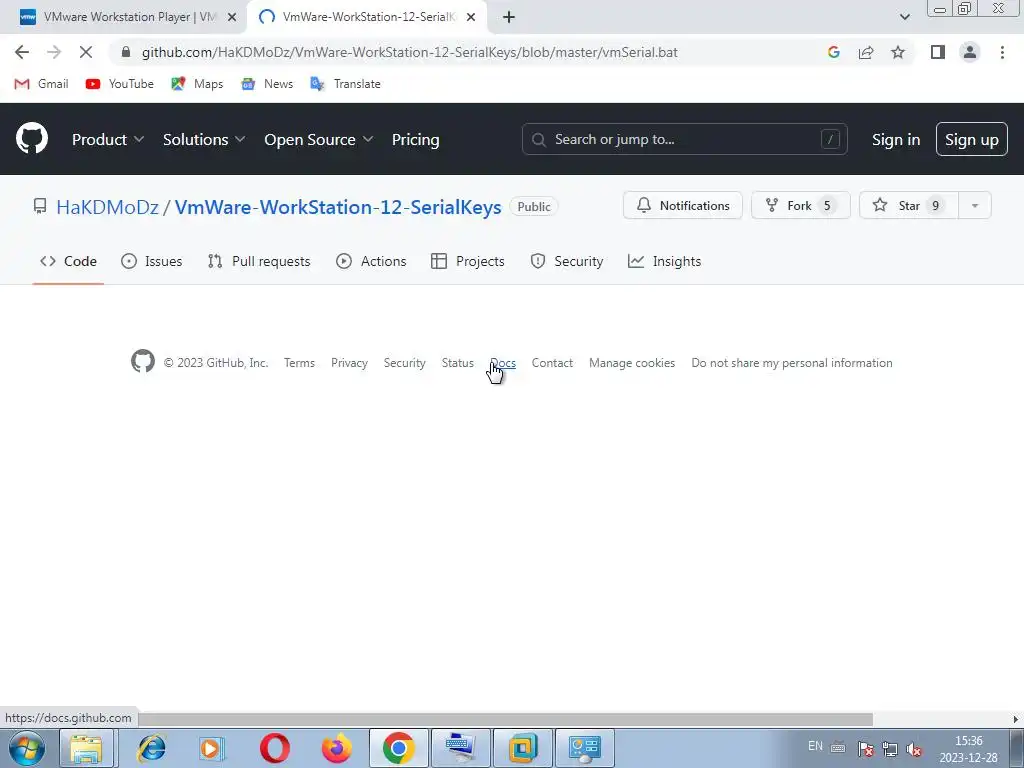Open News bookmark
The image size is (1024, 768).
pos(266,84)
